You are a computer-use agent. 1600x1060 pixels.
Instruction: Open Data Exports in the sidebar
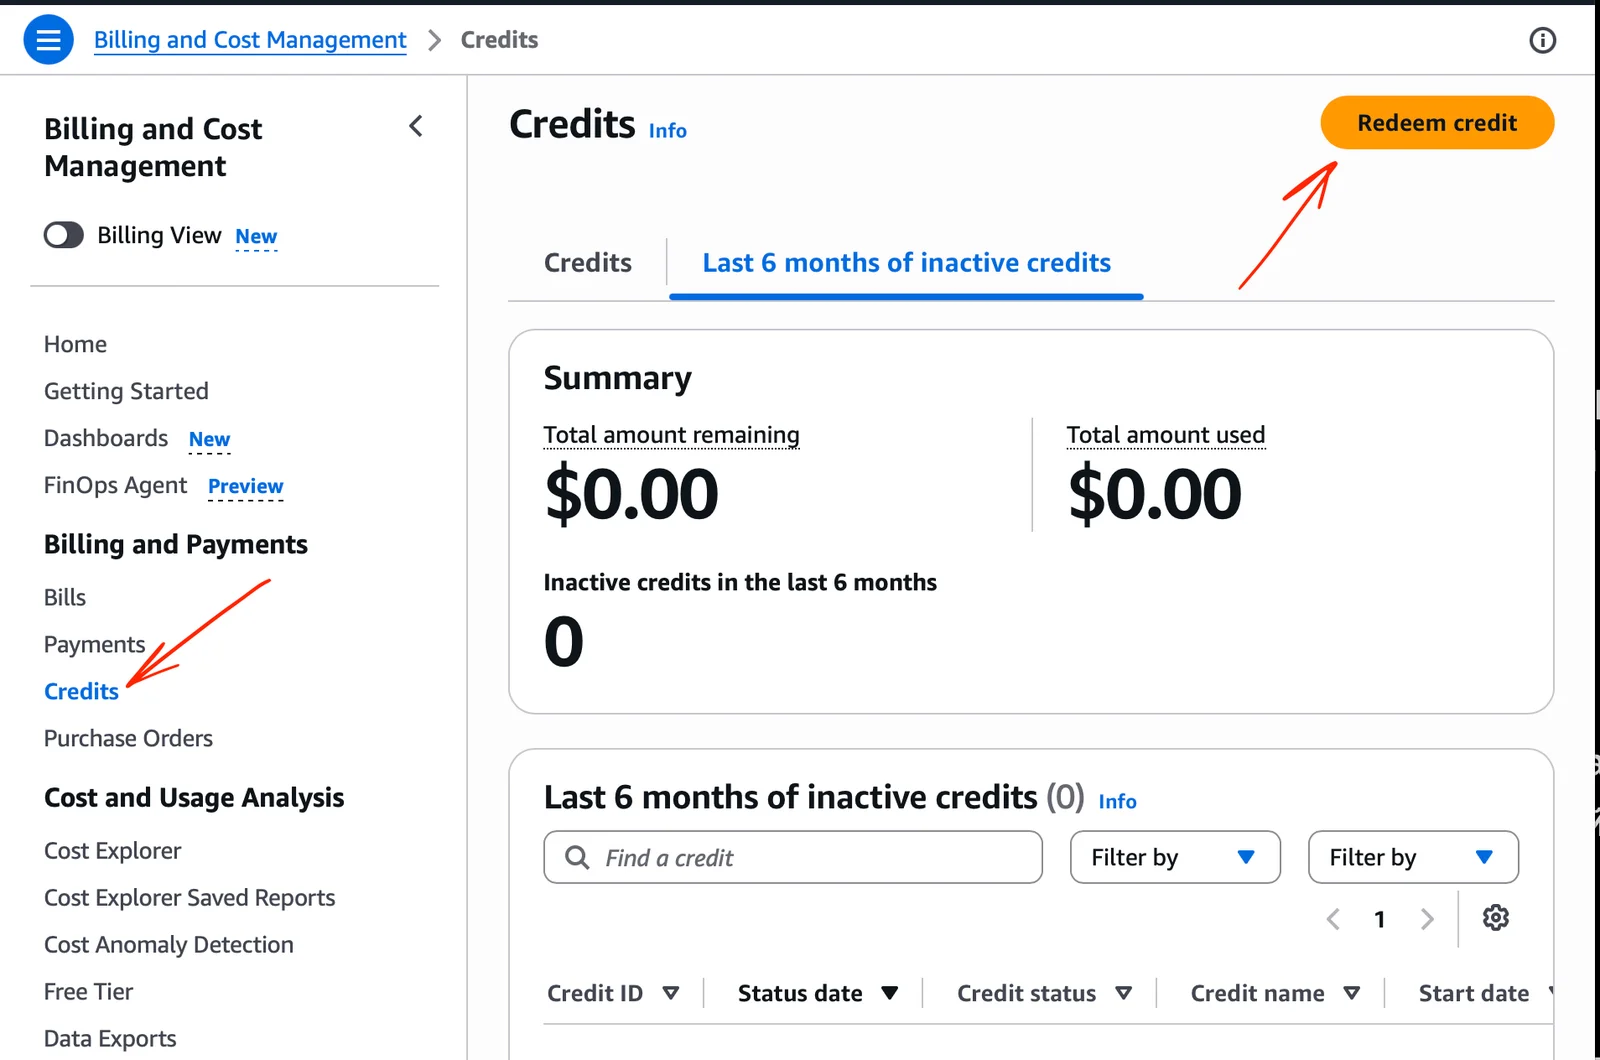(x=110, y=1039)
